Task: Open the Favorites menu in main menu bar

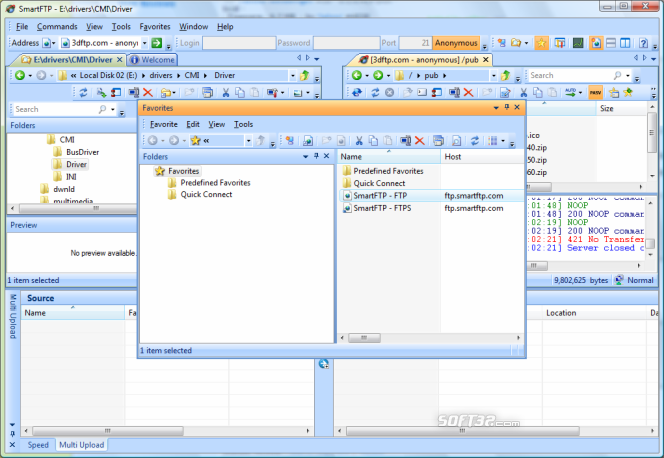Action: 155,27
